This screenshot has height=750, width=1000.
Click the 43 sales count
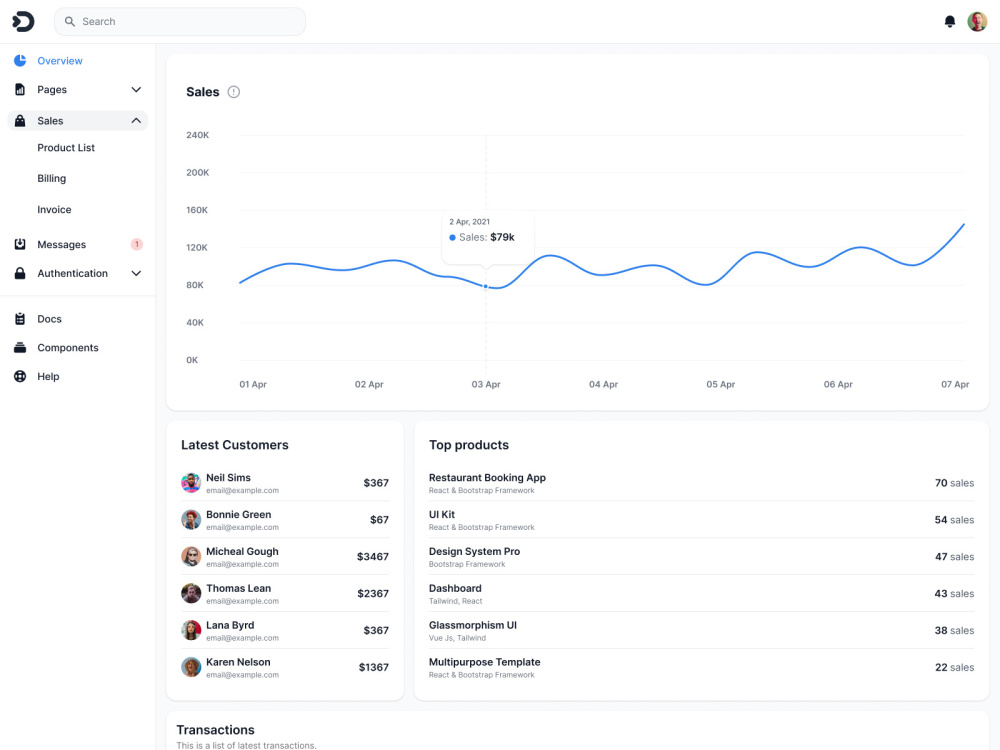[x=954, y=594]
